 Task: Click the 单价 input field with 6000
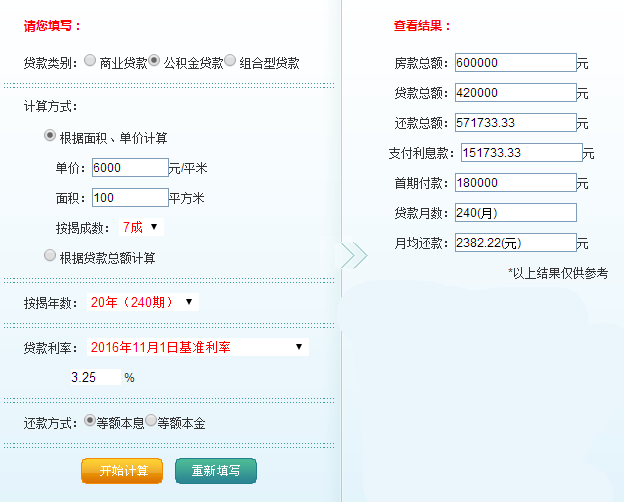tap(130, 168)
